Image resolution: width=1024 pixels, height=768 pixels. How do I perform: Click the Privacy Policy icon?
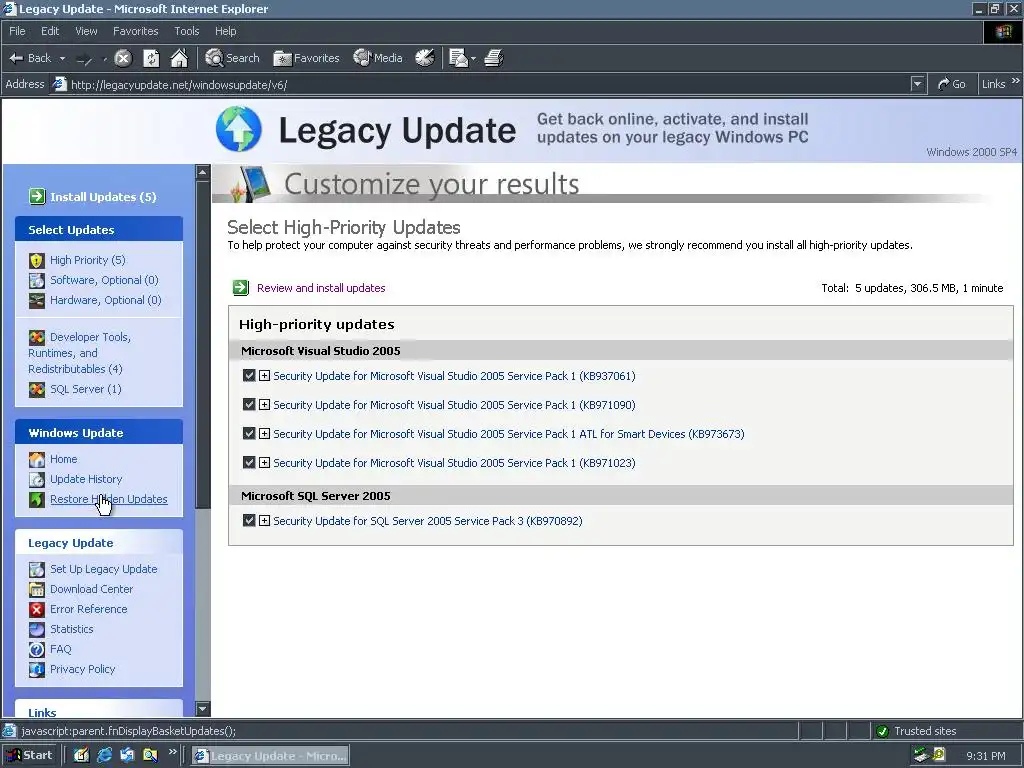tap(37, 669)
